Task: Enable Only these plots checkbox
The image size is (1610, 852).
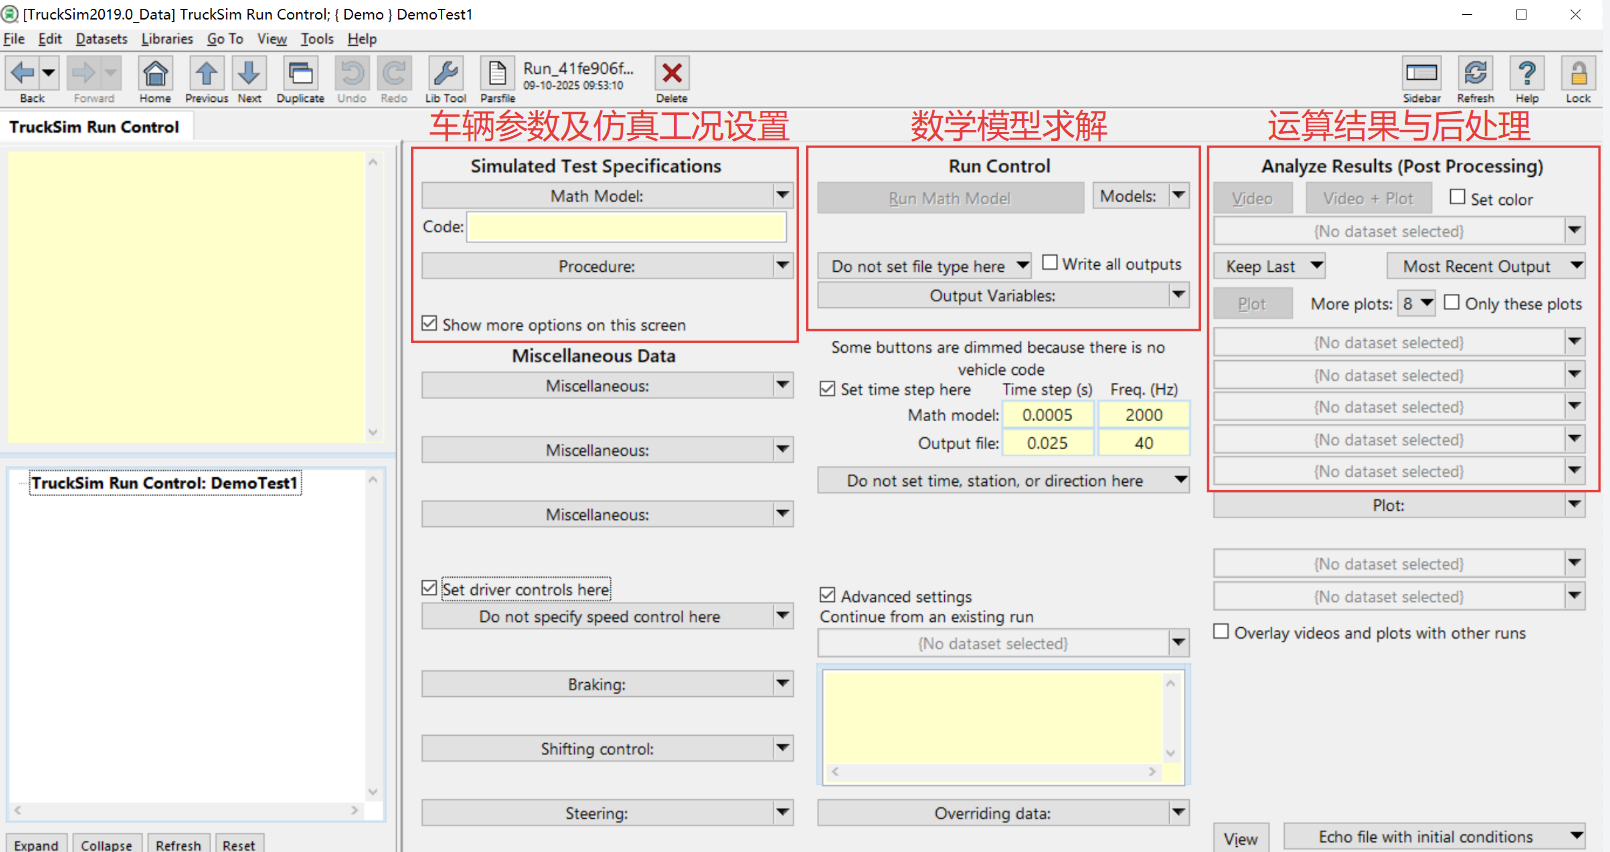Action: coord(1452,302)
